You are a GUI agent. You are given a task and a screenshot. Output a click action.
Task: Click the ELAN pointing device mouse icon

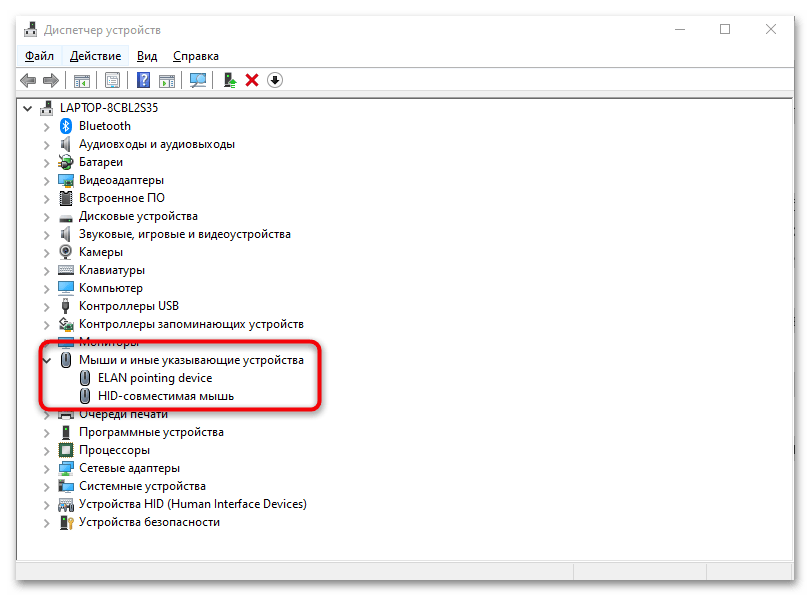click(x=85, y=378)
